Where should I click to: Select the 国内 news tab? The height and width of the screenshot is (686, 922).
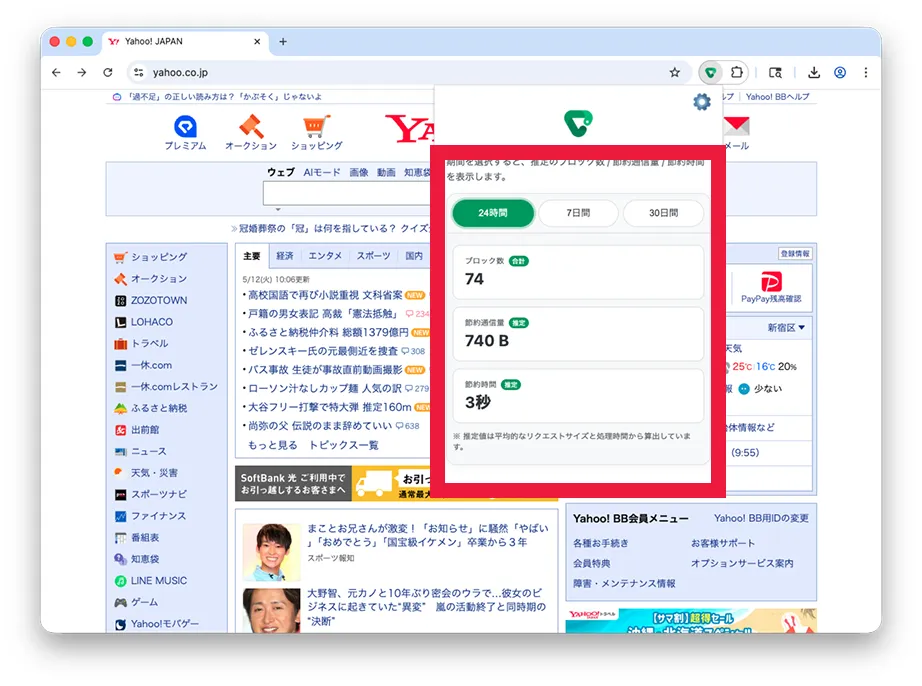click(x=414, y=256)
